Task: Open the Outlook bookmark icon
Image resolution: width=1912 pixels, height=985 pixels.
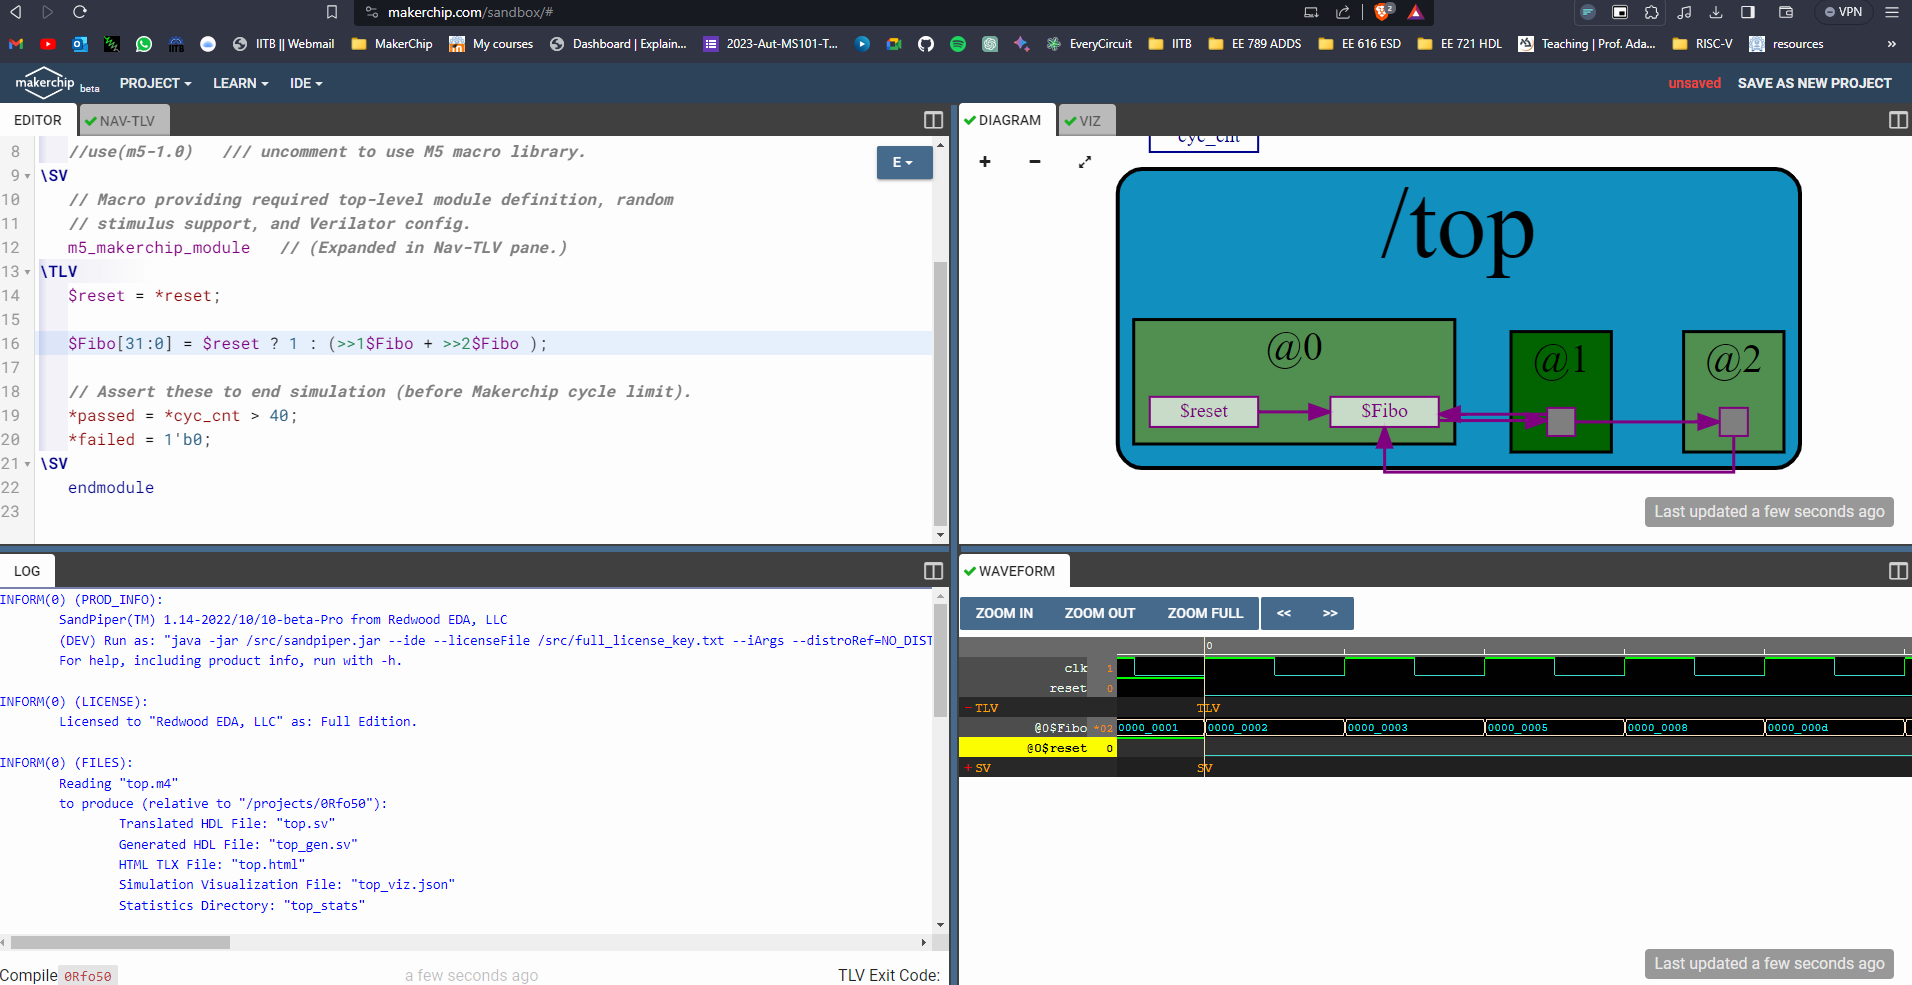Action: click(80, 44)
